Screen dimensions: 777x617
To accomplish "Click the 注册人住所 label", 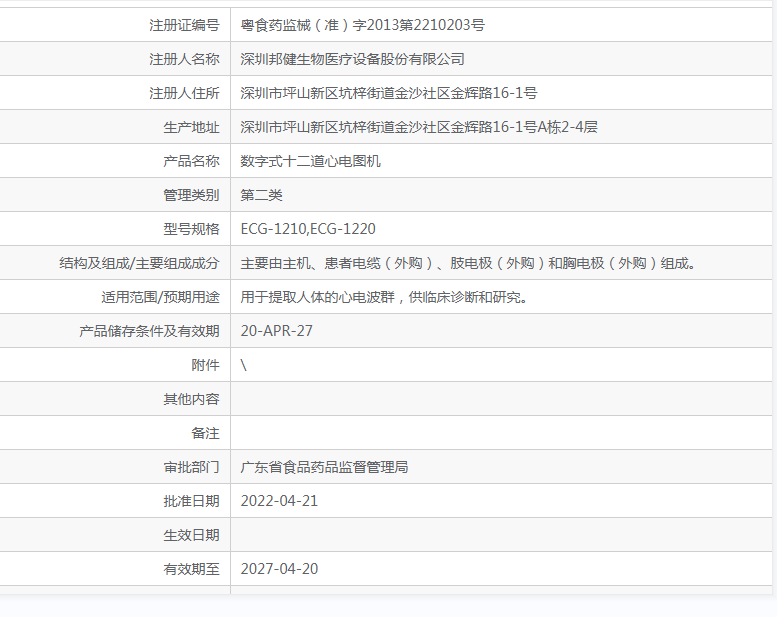I will (x=184, y=93).
